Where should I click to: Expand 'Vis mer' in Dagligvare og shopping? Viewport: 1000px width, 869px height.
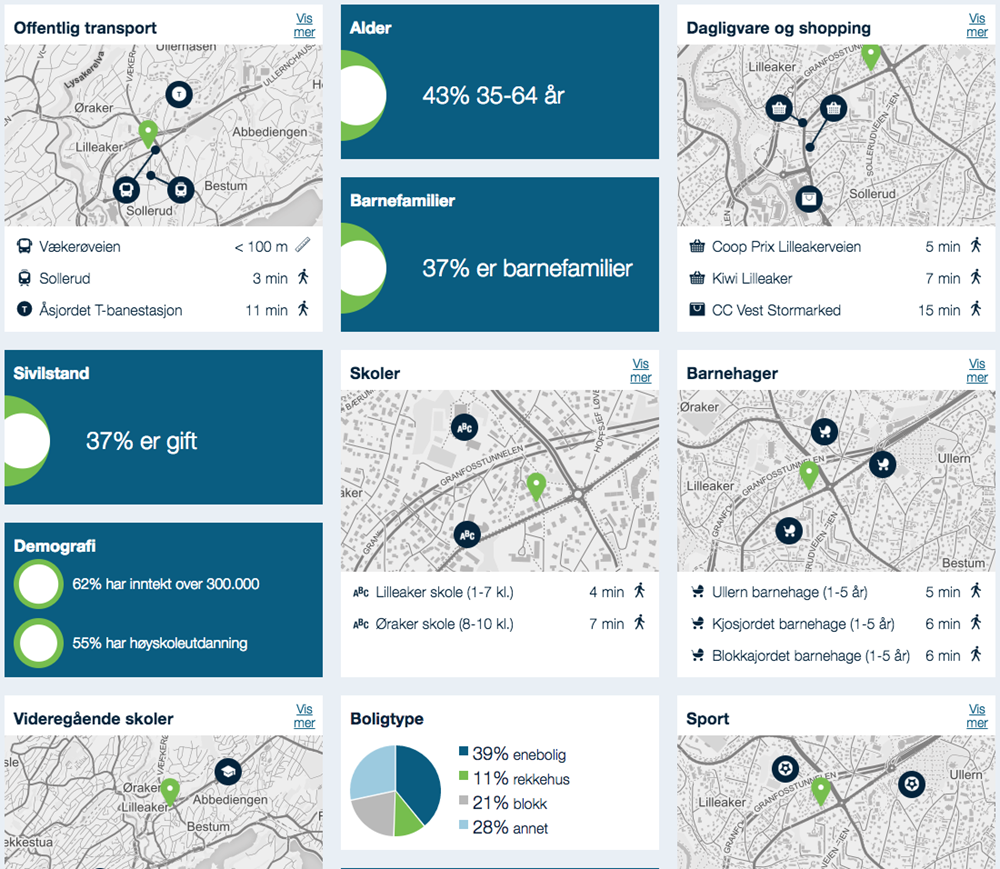977,25
